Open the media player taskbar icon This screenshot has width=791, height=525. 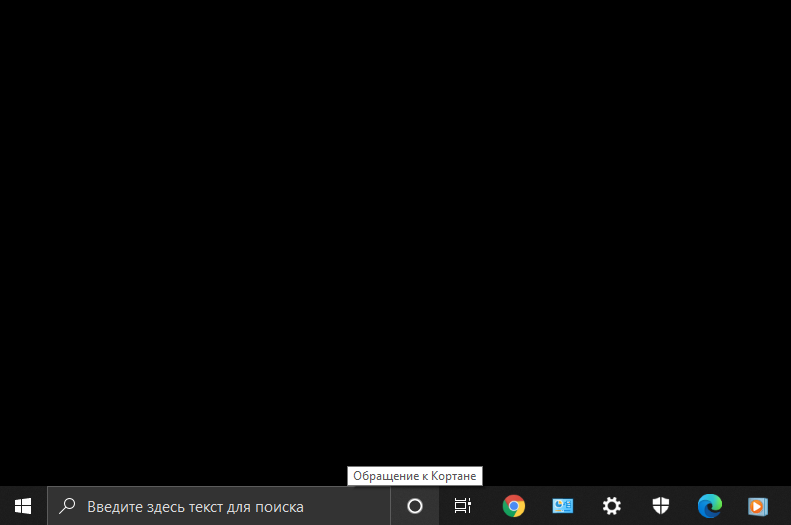pos(758,506)
